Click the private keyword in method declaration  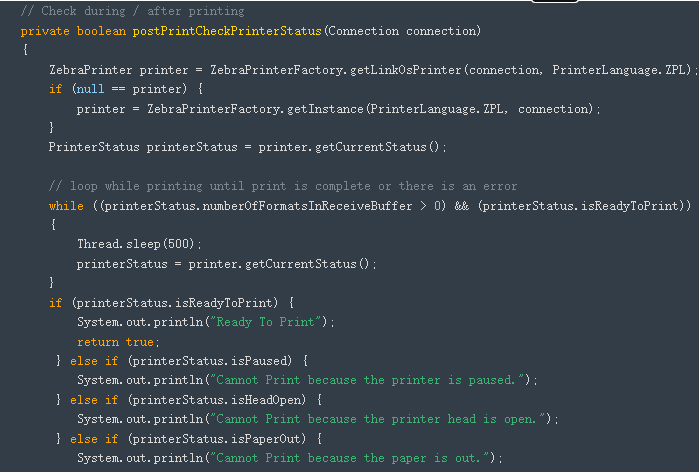pyautogui.click(x=45, y=32)
